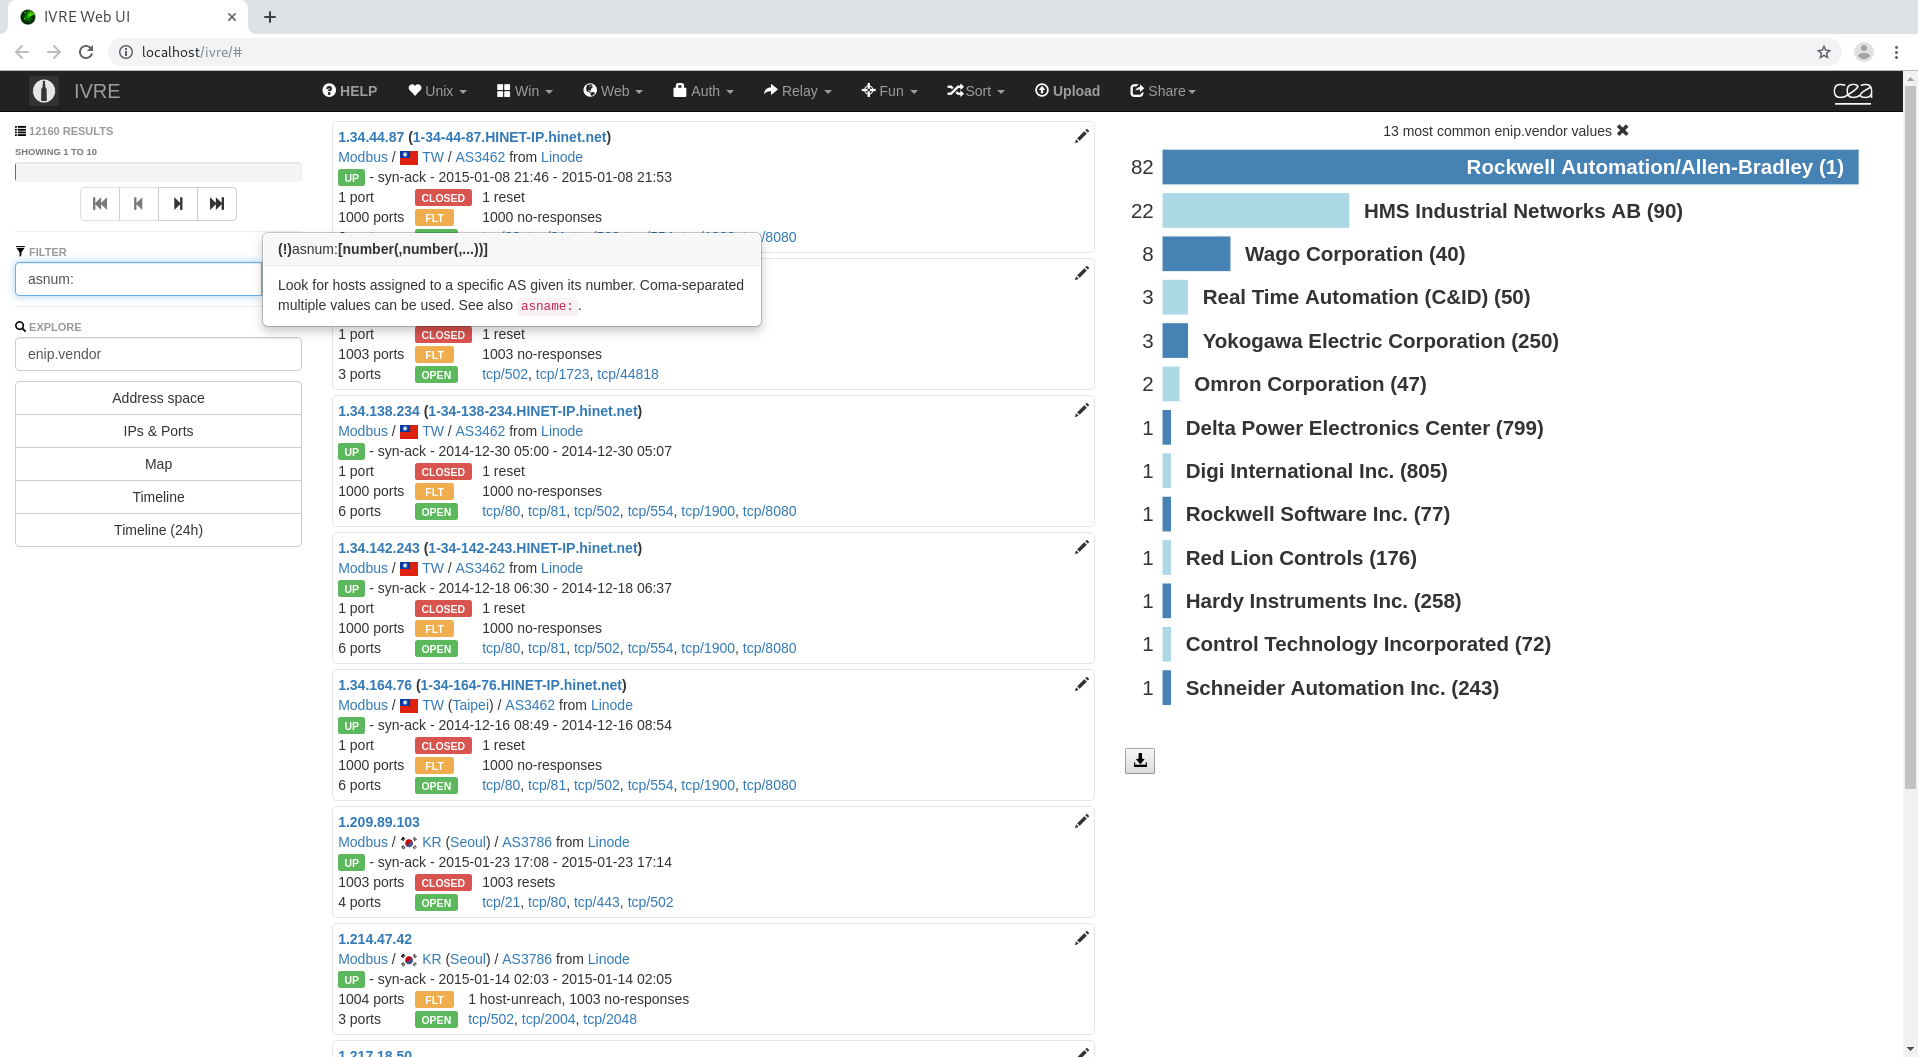Viewport: 1918px width, 1057px height.
Task: Click tcp/2004 port of 1.214.47.42
Action: 549,1019
